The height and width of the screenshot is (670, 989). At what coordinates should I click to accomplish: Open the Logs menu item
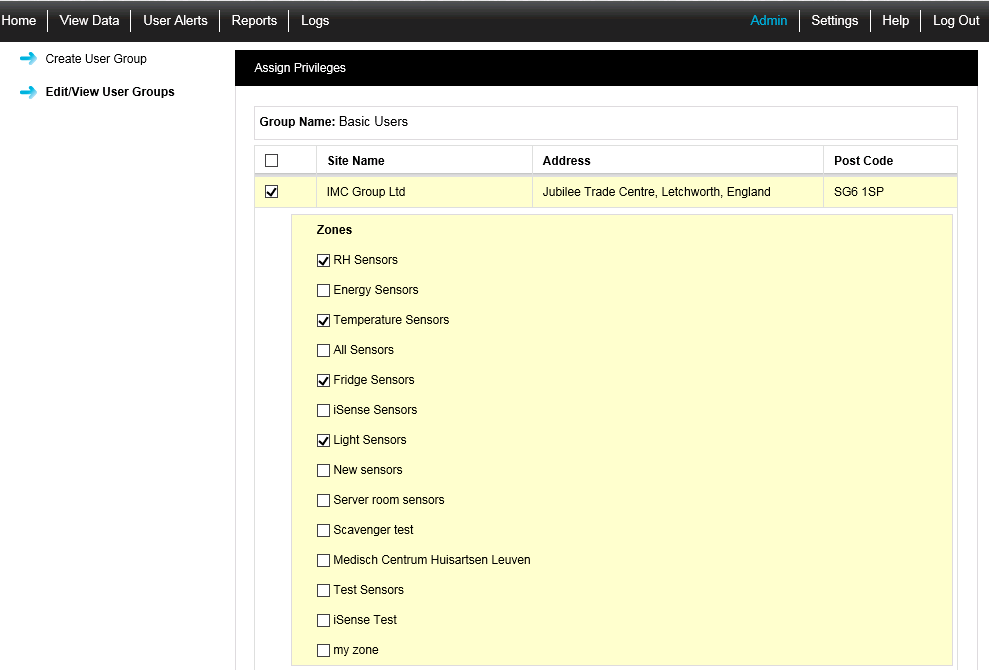coord(315,20)
